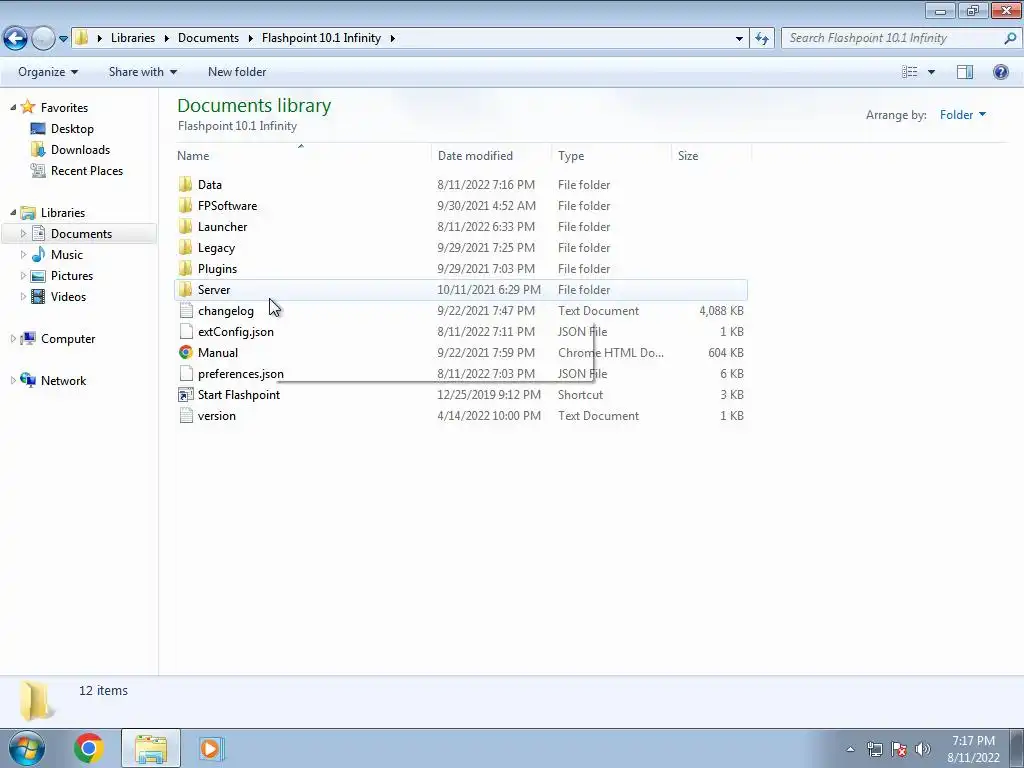
Task: Show the preview pane icon
Action: pyautogui.click(x=965, y=72)
